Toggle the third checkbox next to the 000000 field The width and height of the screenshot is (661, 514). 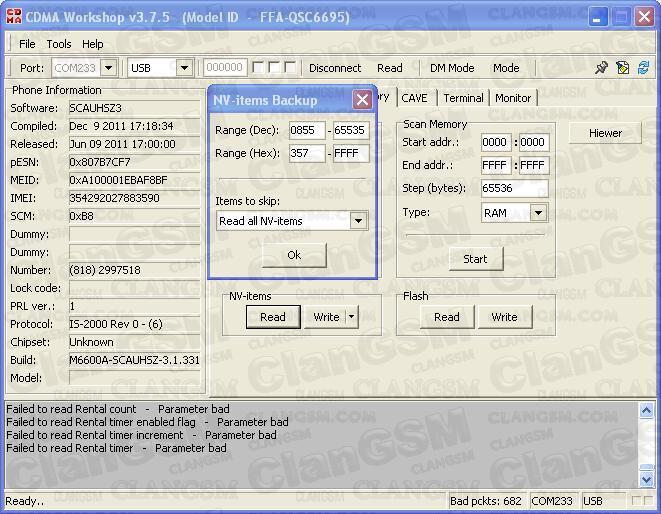[290, 67]
